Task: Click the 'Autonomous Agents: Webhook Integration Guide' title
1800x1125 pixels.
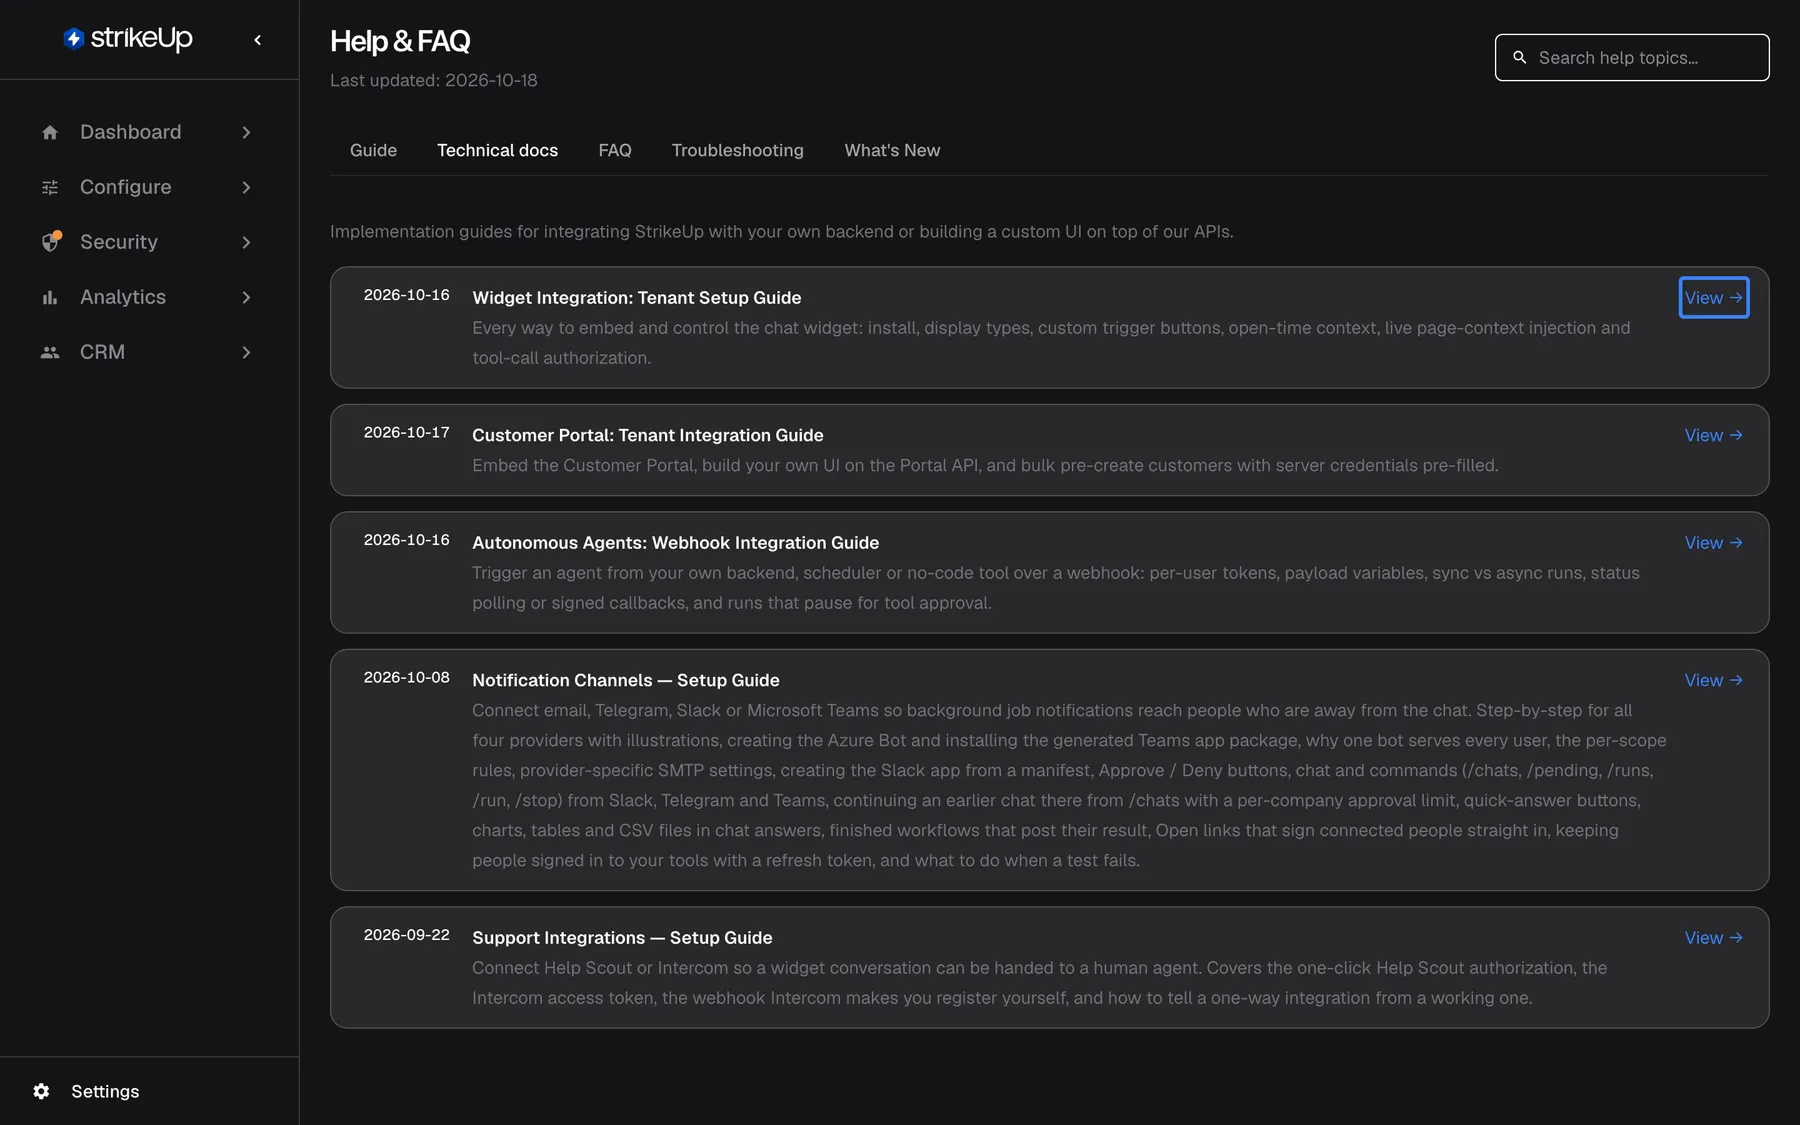Action: (x=676, y=543)
